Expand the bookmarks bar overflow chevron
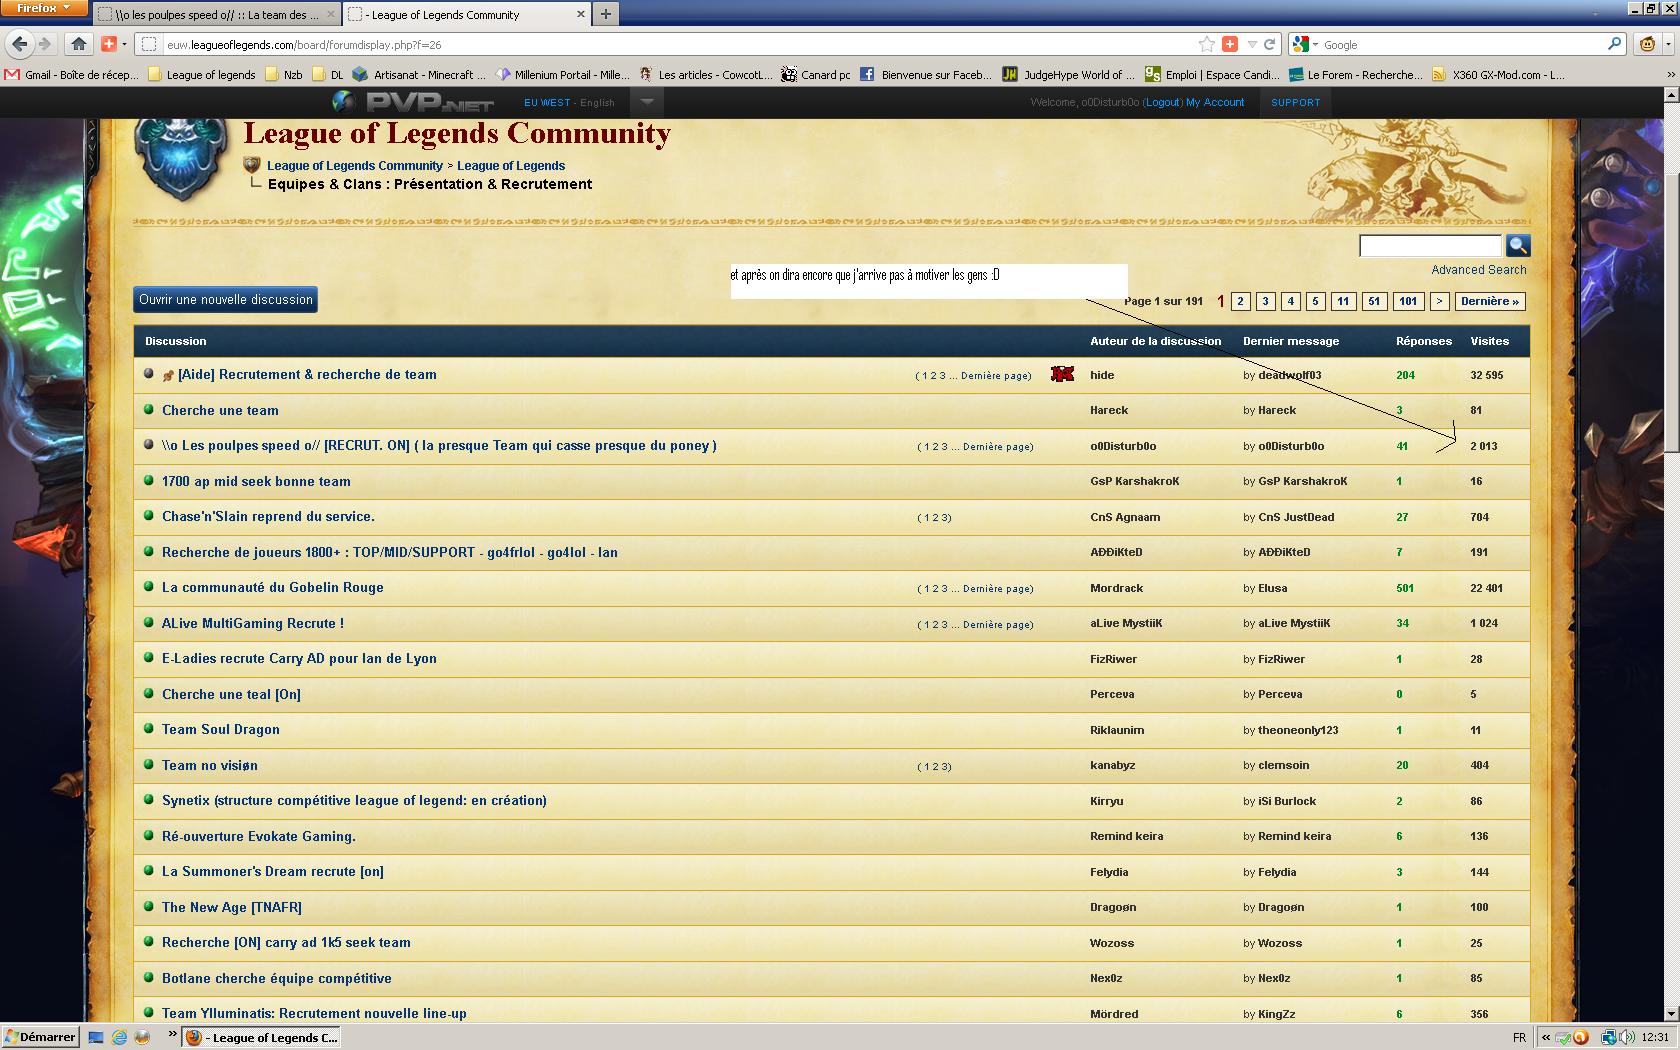The height and width of the screenshot is (1050, 1680). tap(1669, 74)
